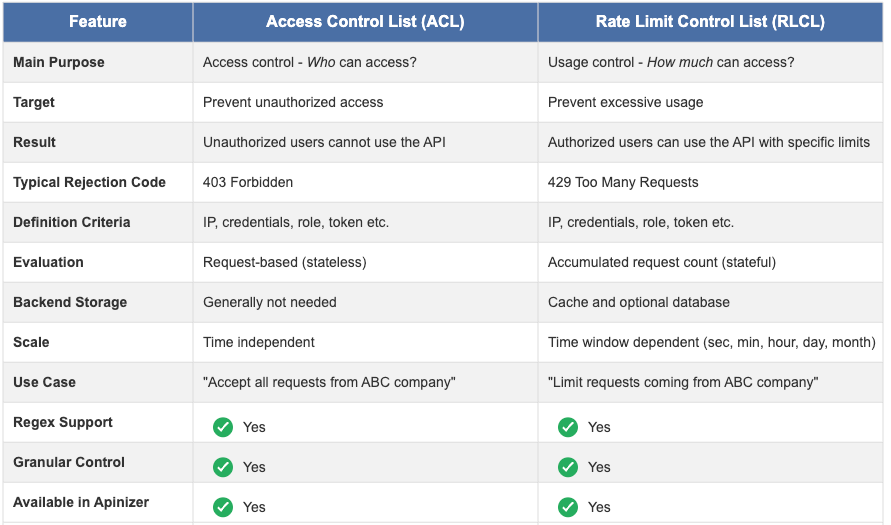The width and height of the screenshot is (891, 525).
Task: Select the Typical Rejection Code row label
Action: coord(89,182)
